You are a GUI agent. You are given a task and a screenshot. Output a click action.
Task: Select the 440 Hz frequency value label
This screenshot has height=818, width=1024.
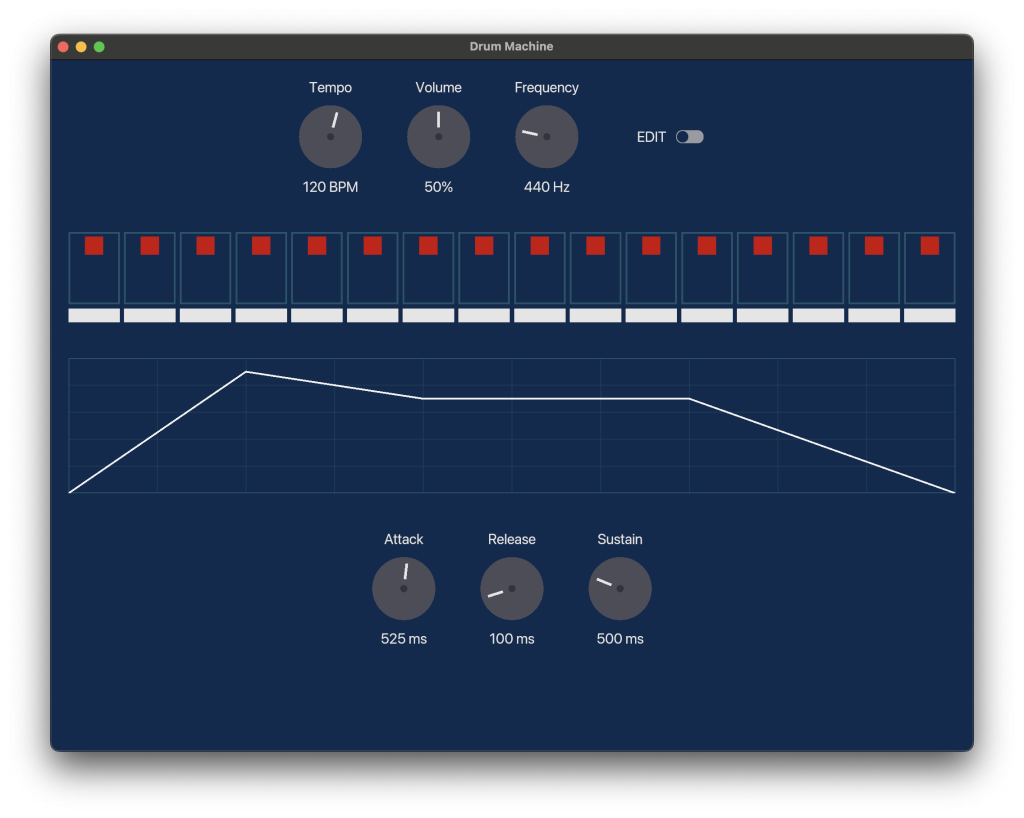click(x=546, y=187)
